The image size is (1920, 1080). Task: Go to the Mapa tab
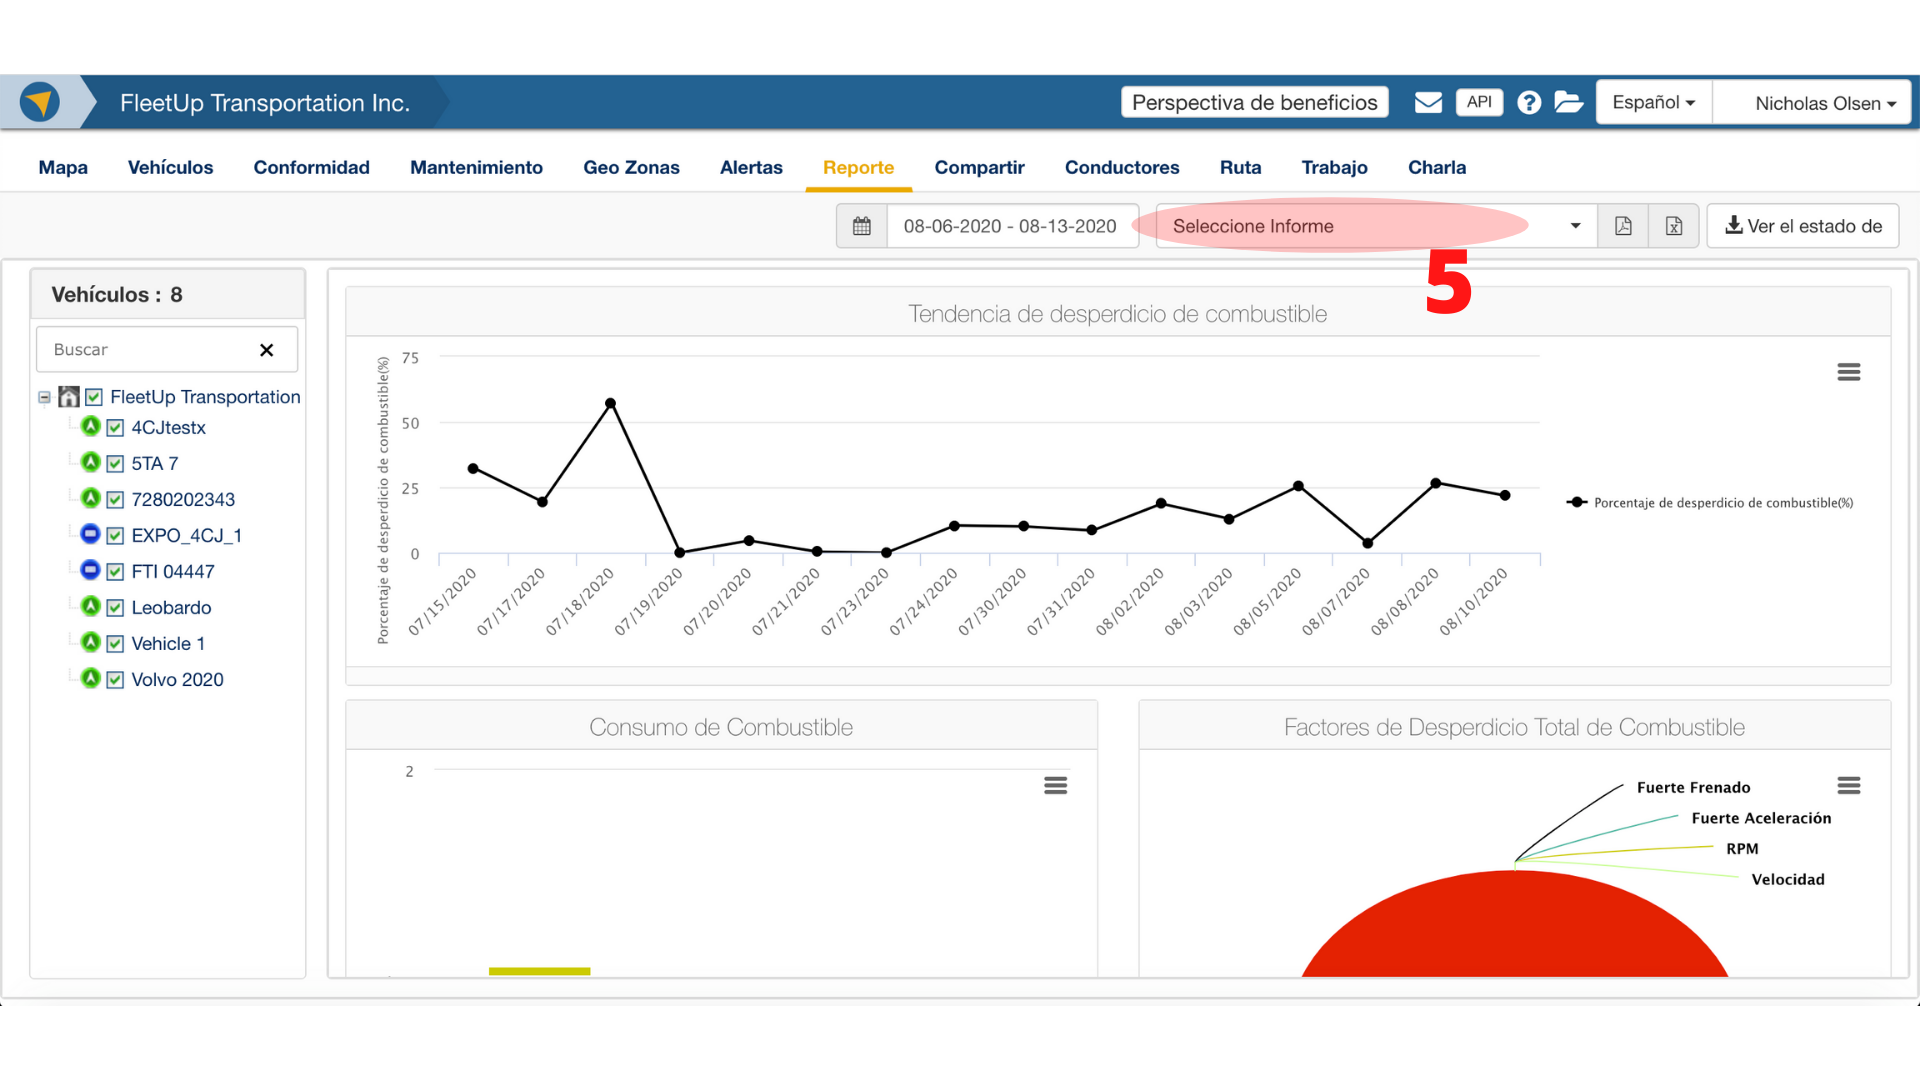[x=63, y=168]
